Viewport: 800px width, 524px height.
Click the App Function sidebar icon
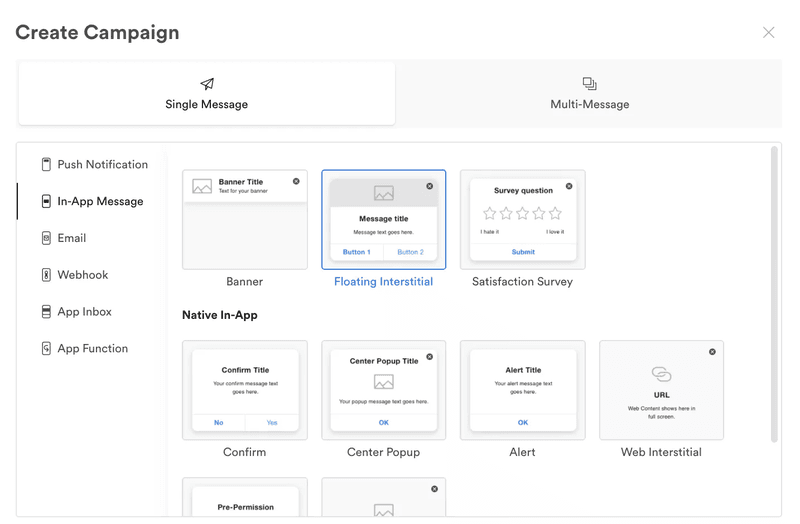coord(46,349)
